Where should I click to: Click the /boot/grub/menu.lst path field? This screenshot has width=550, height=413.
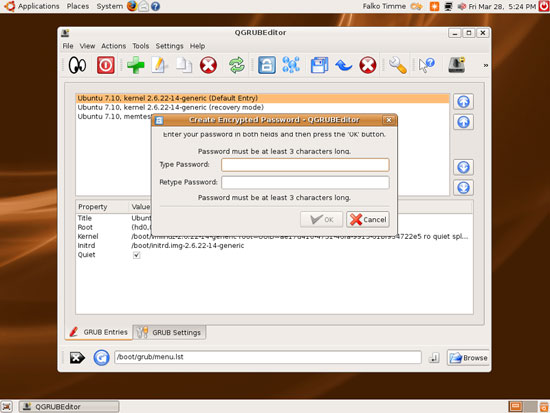point(268,357)
